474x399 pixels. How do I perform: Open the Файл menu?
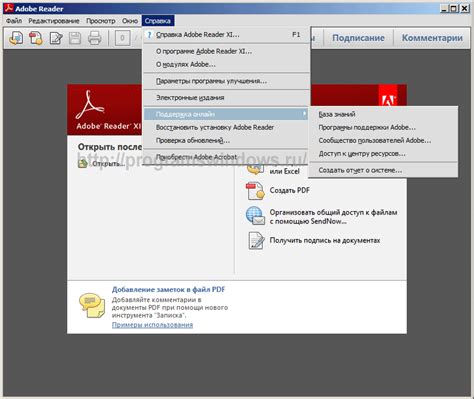pos(14,21)
